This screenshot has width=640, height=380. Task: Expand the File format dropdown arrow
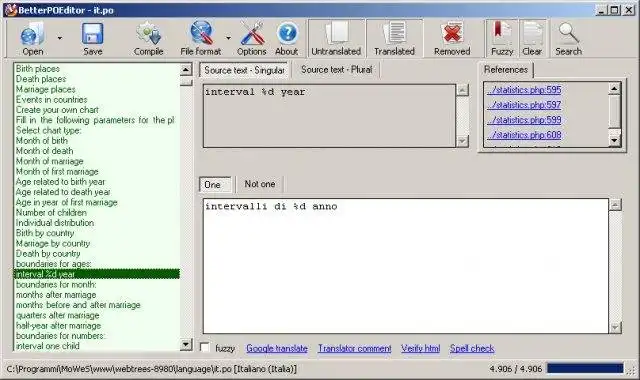[228, 38]
